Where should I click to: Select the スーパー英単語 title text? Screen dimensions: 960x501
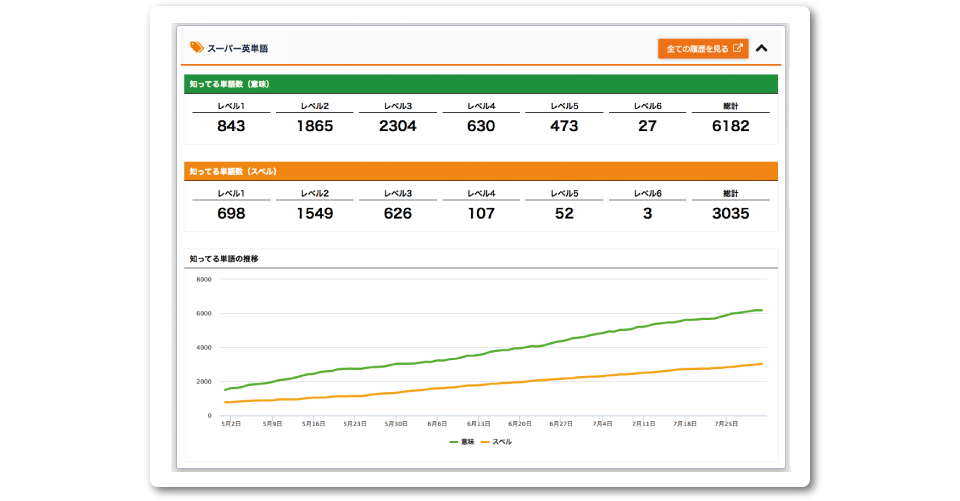(238, 48)
